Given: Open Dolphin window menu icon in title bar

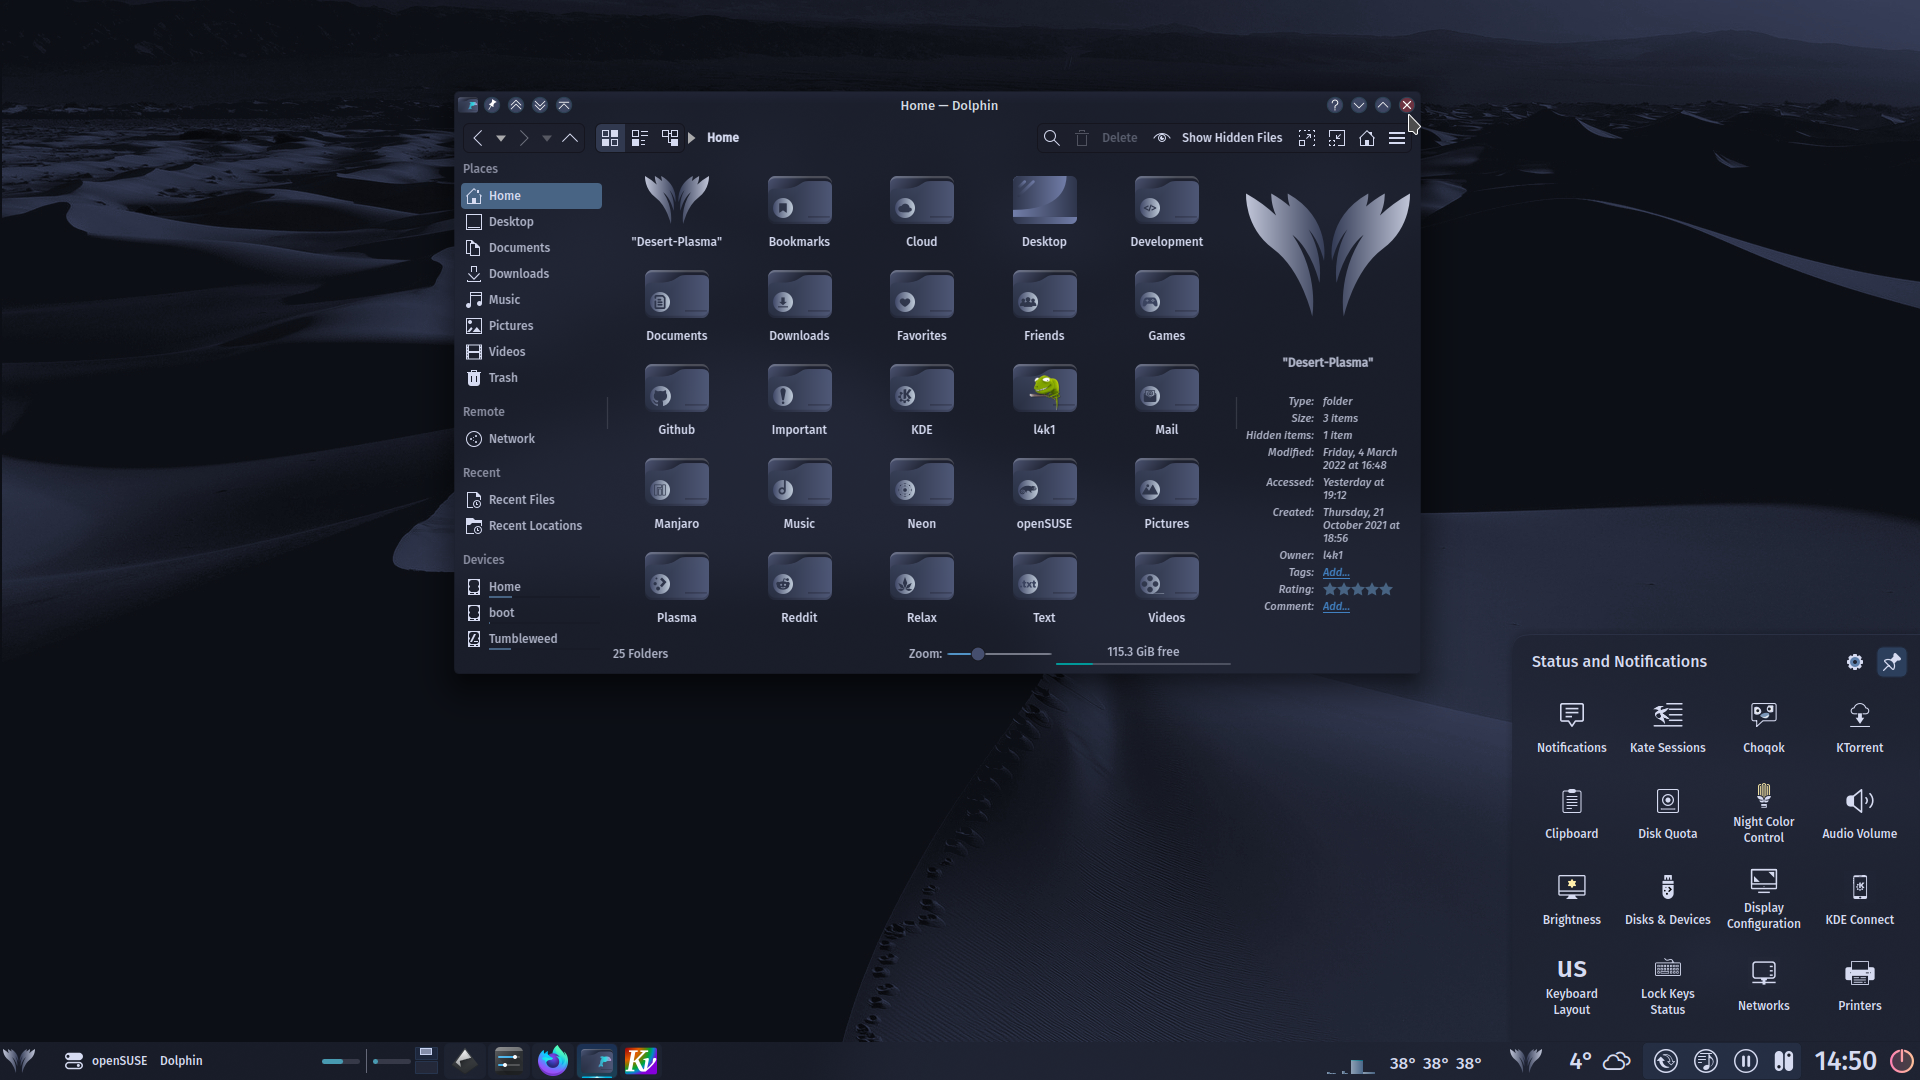Looking at the screenshot, I should pos(468,105).
